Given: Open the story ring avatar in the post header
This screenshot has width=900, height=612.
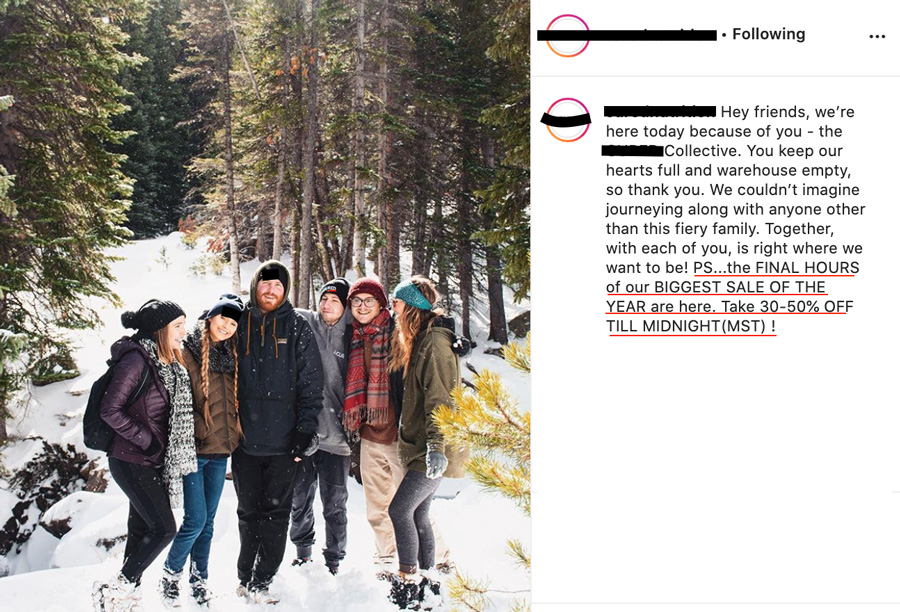Looking at the screenshot, I should pos(567,36).
